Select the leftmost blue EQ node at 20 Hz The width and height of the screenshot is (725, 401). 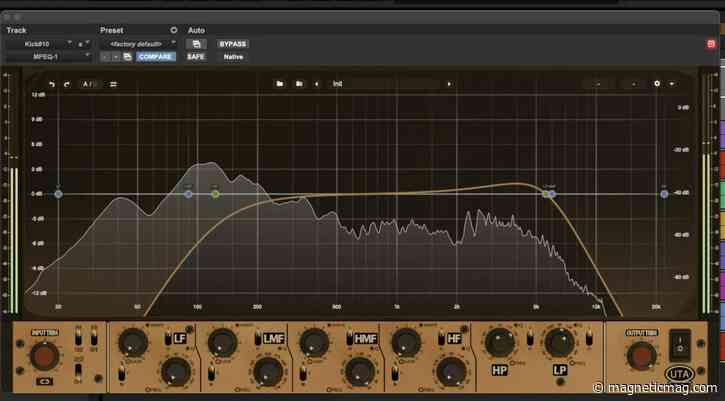coord(58,194)
